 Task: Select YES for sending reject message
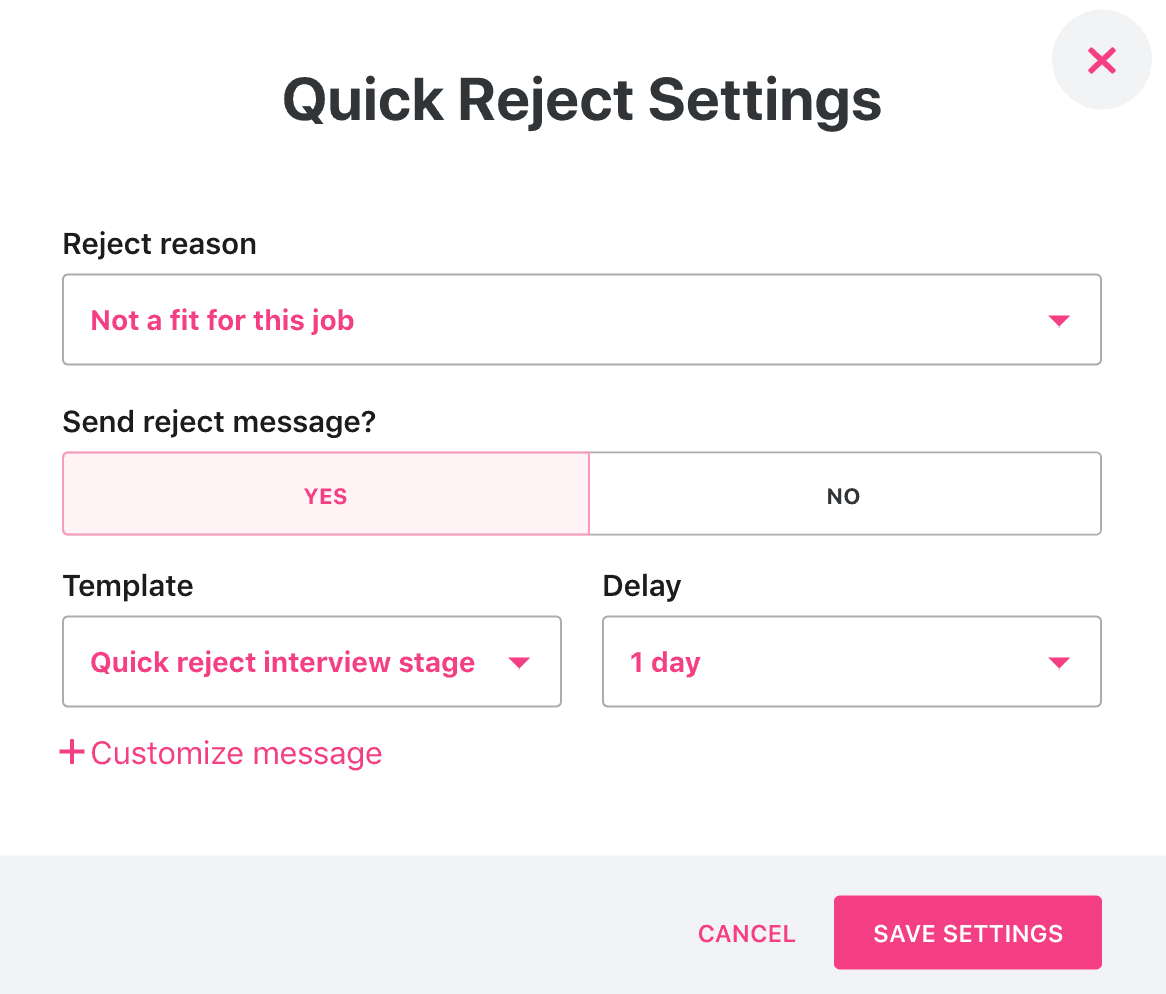(326, 494)
